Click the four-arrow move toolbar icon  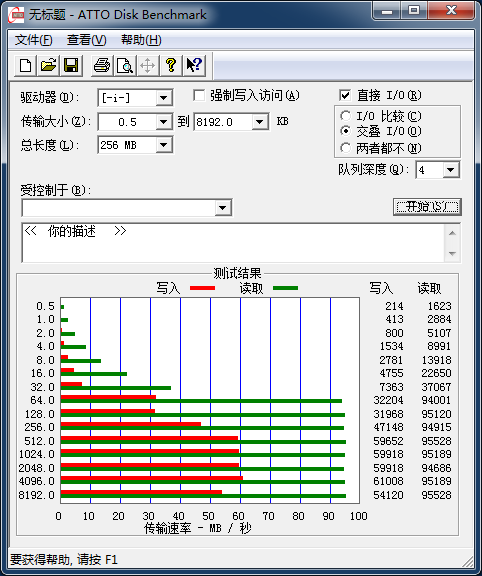pyautogui.click(x=148, y=65)
